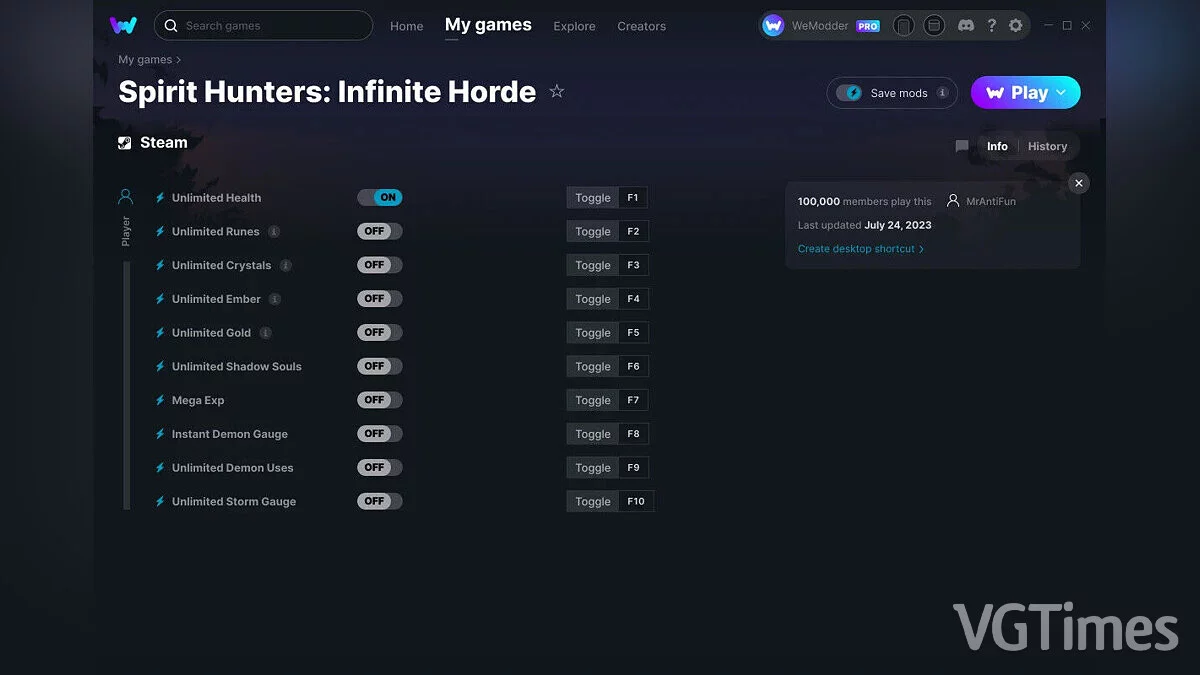The height and width of the screenshot is (675, 1200).
Task: Click Create desktop shortcut link
Action: (861, 249)
